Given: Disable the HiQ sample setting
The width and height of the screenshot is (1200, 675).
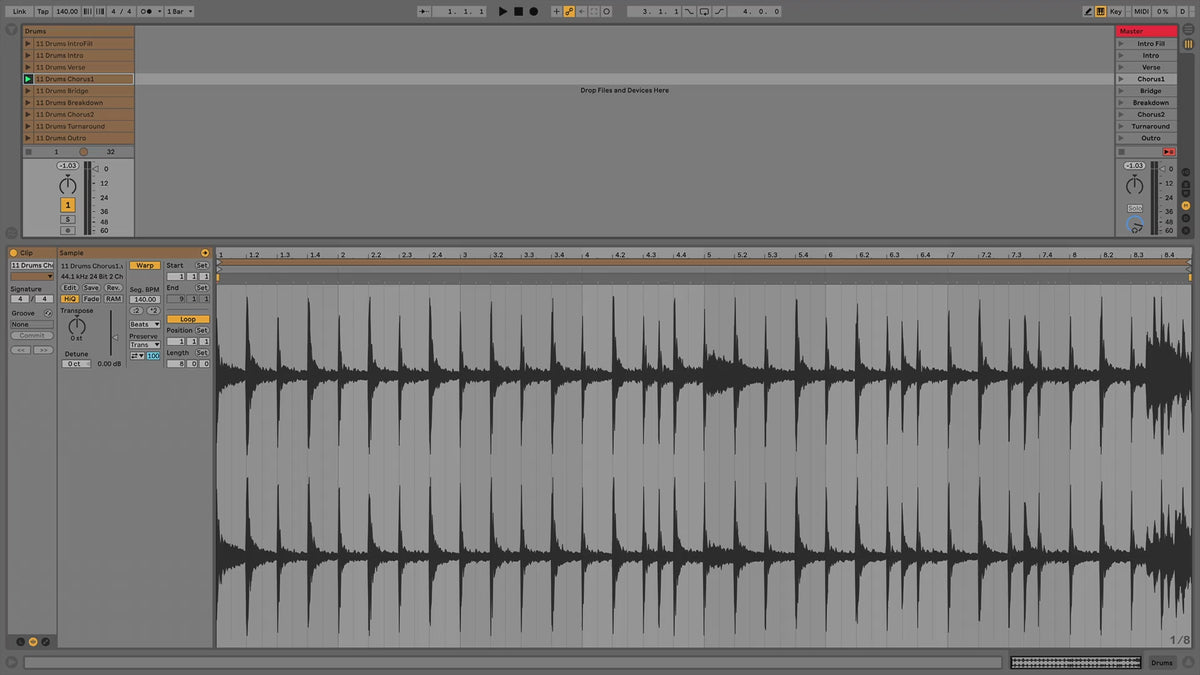Looking at the screenshot, I should (x=69, y=299).
